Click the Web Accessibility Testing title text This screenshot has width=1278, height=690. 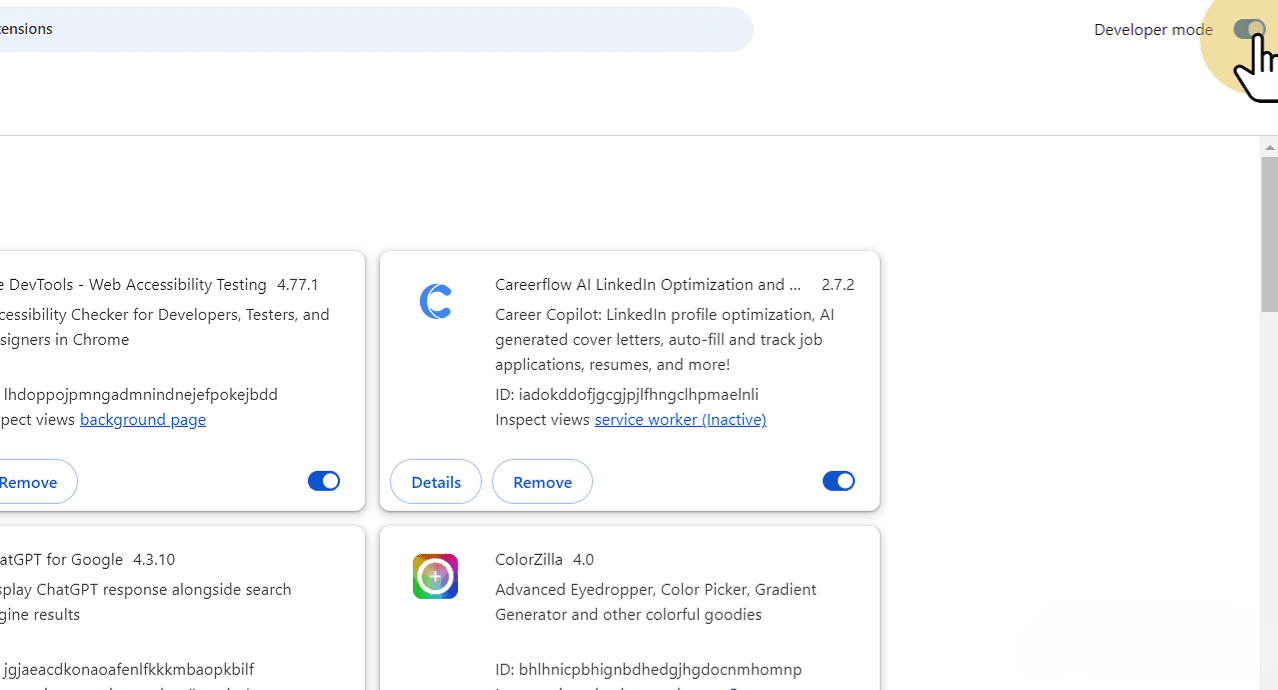(x=134, y=284)
